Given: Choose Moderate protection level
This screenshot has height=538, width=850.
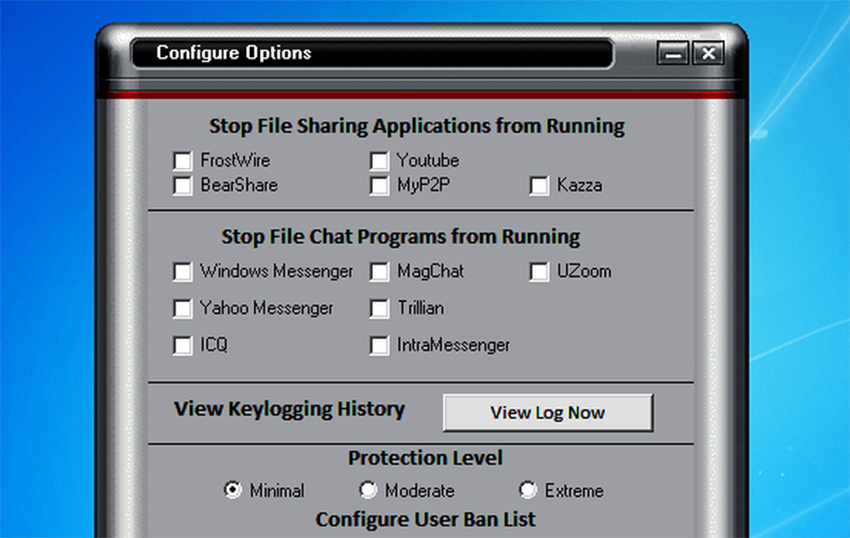Looking at the screenshot, I should pos(368,490).
